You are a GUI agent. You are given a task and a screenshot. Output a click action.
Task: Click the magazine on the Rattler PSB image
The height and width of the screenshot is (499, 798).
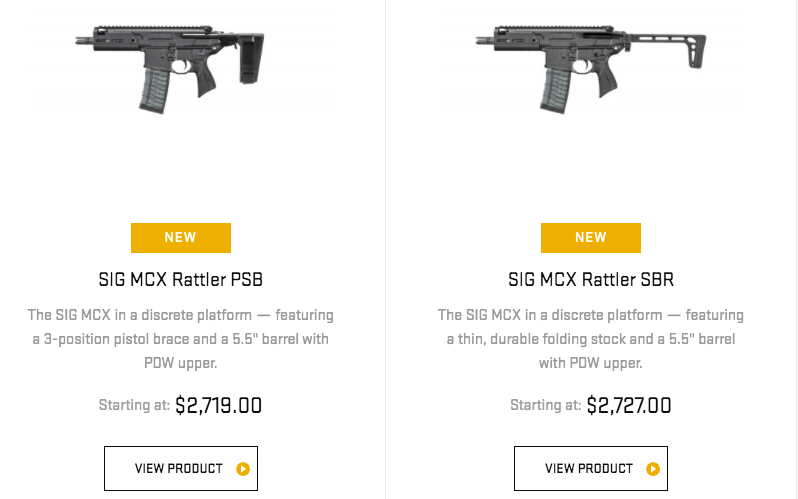pyautogui.click(x=156, y=88)
